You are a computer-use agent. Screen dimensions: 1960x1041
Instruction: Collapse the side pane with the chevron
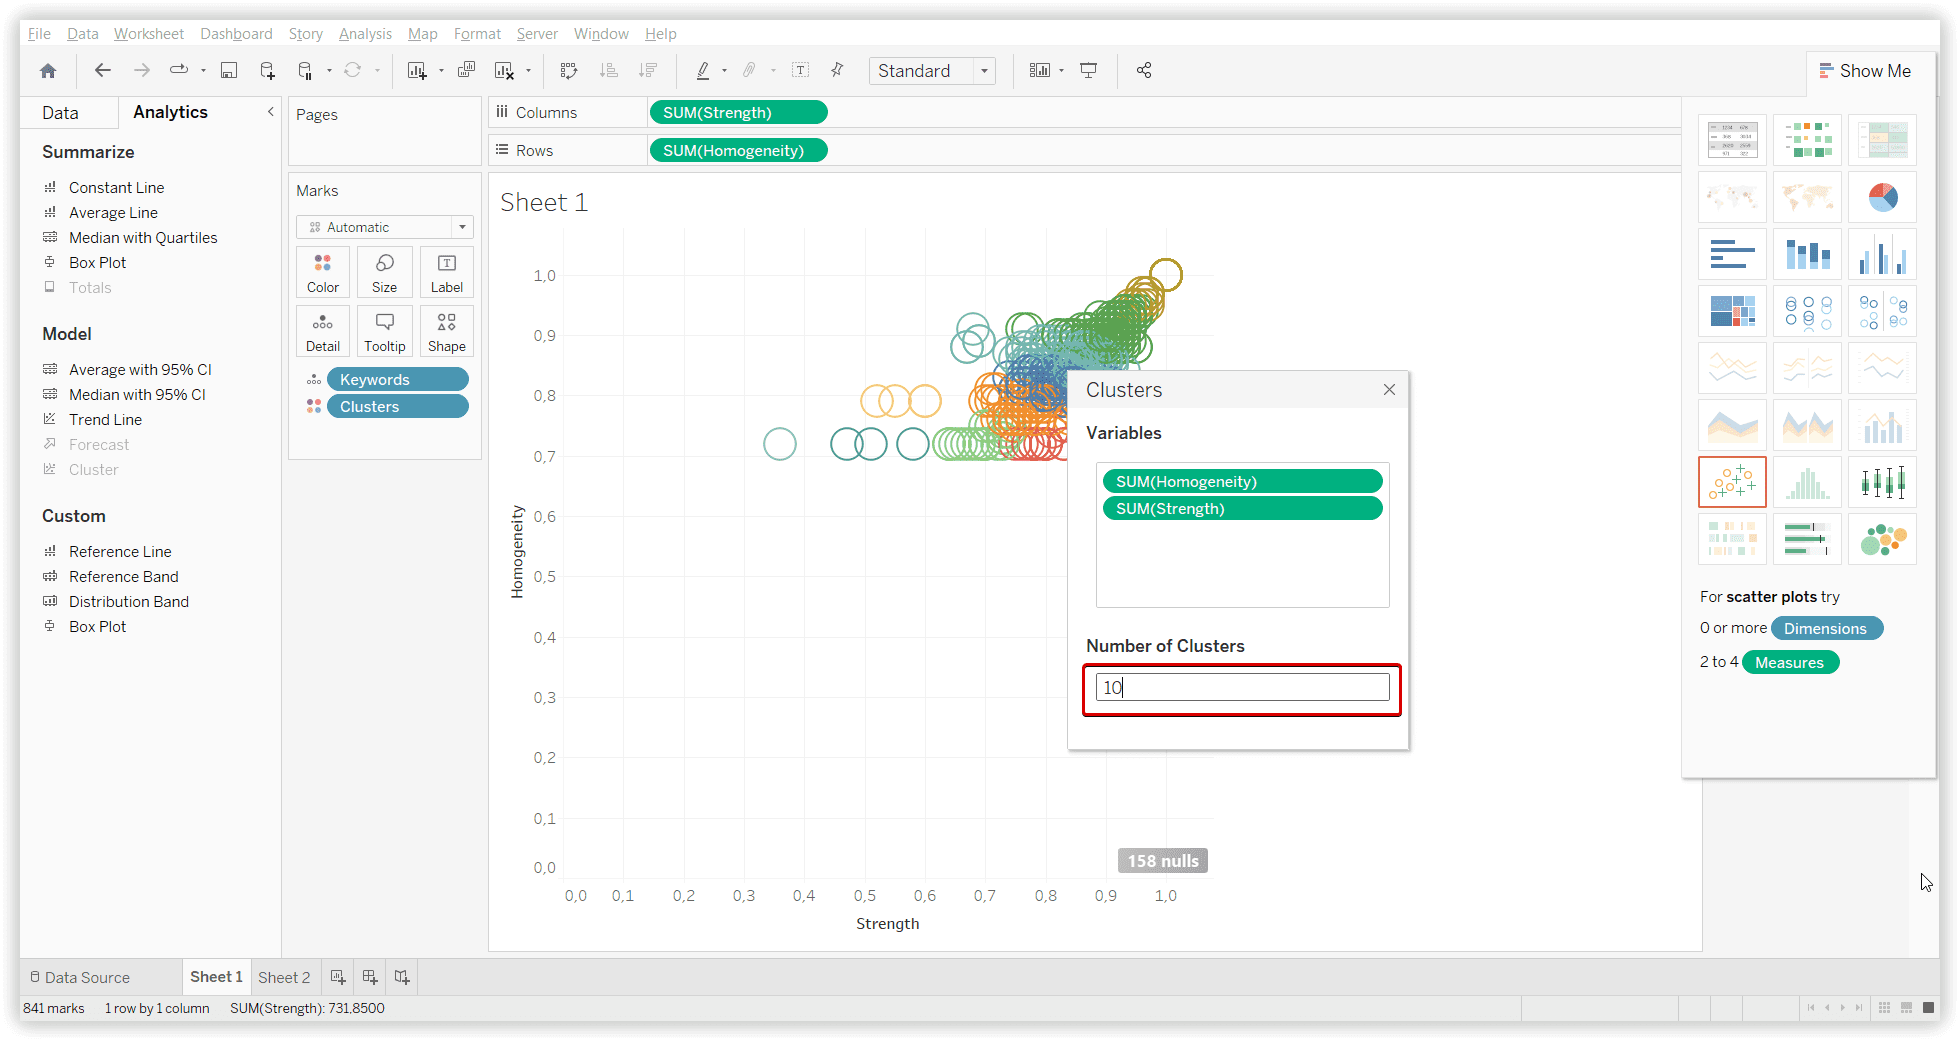270,112
